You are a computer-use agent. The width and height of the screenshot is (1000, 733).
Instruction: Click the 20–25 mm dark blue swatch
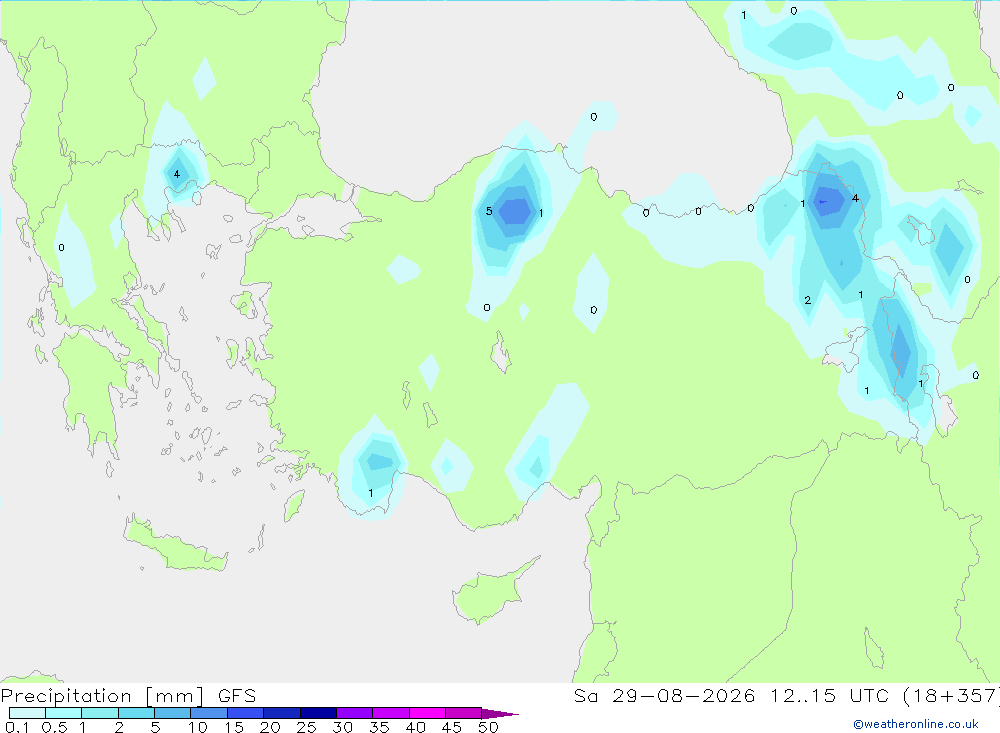click(x=281, y=713)
